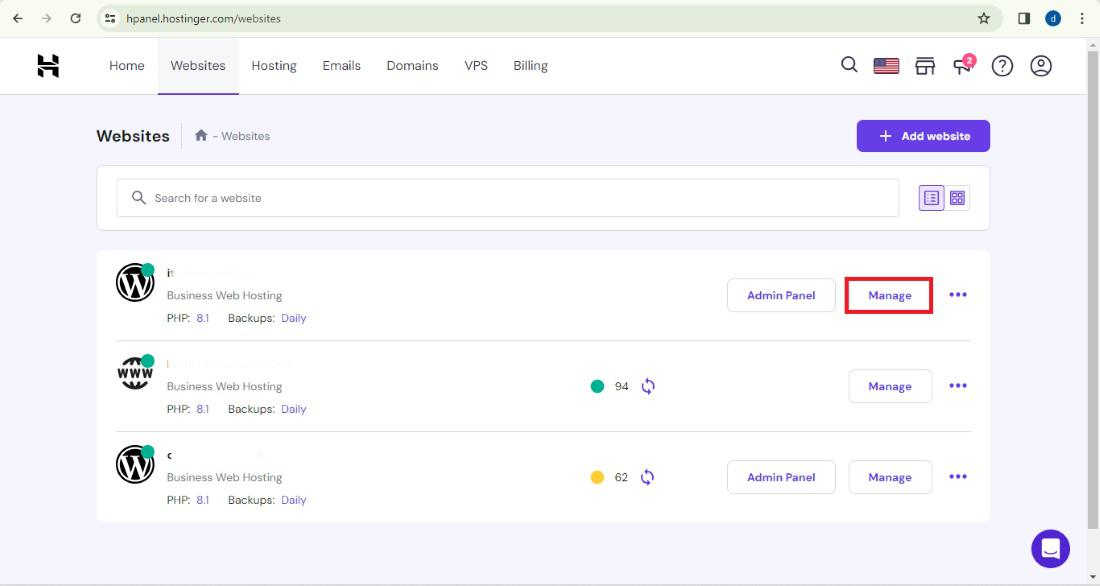1100x586 pixels.
Task: Open the live chat support bubble
Action: tap(1050, 548)
